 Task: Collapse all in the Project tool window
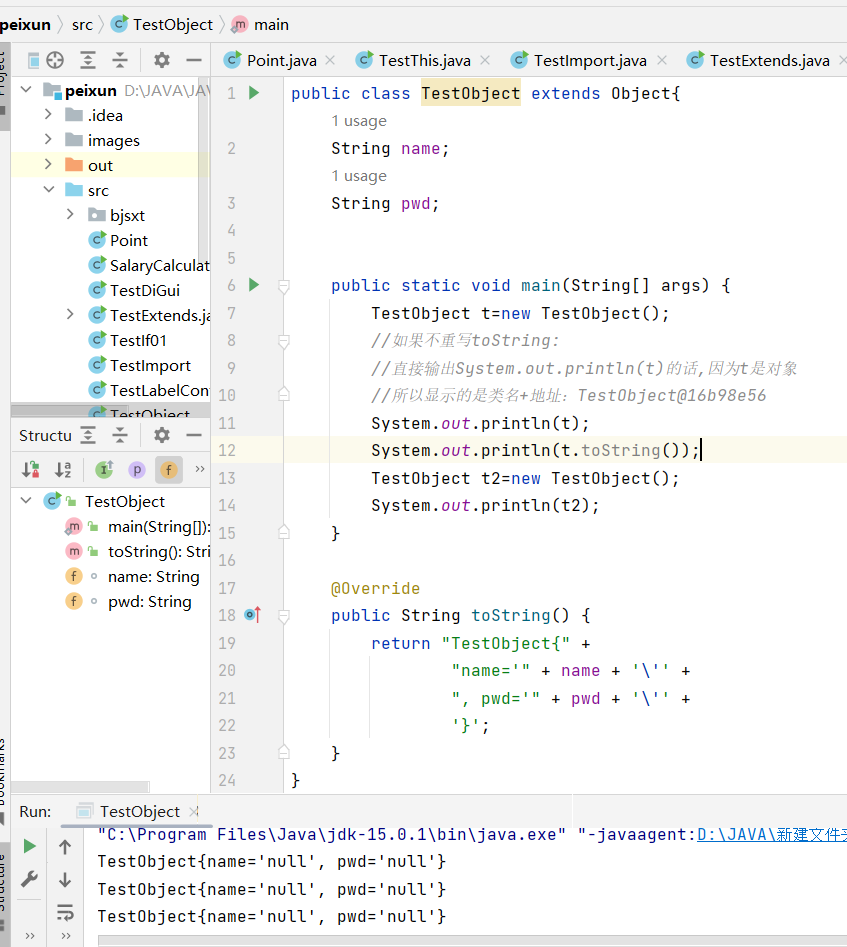pyautogui.click(x=120, y=60)
